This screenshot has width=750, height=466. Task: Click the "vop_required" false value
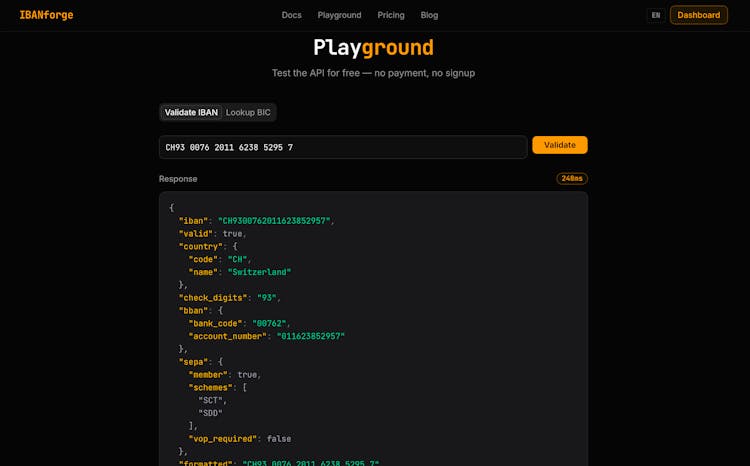[x=279, y=439]
